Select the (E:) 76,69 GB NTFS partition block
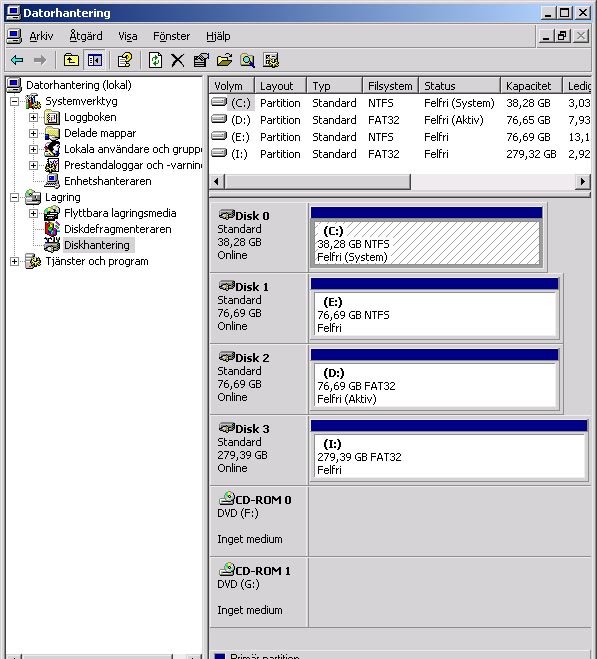 coord(435,314)
